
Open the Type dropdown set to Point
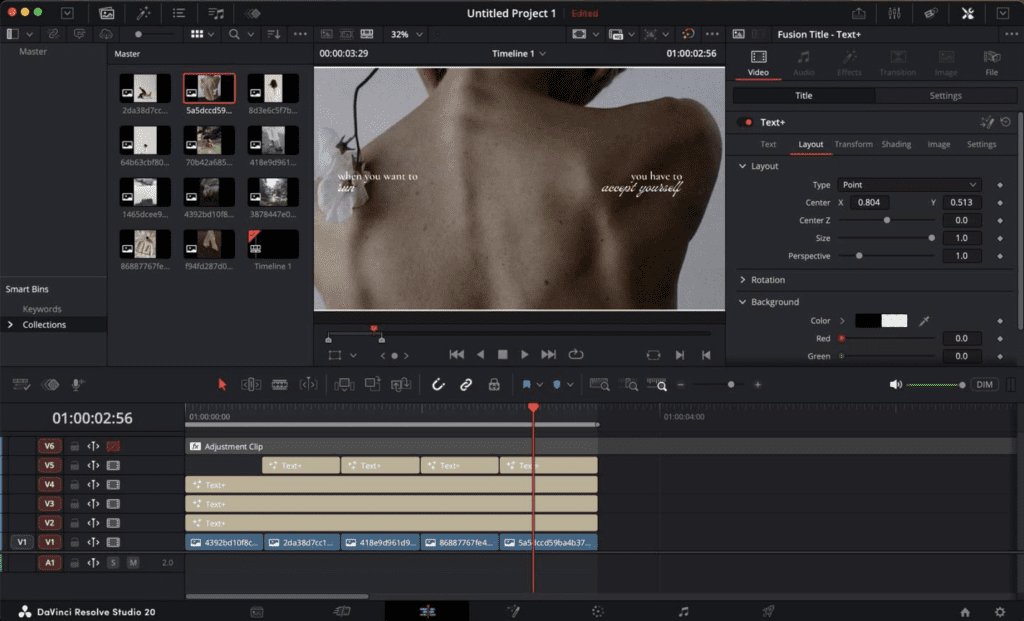(909, 185)
